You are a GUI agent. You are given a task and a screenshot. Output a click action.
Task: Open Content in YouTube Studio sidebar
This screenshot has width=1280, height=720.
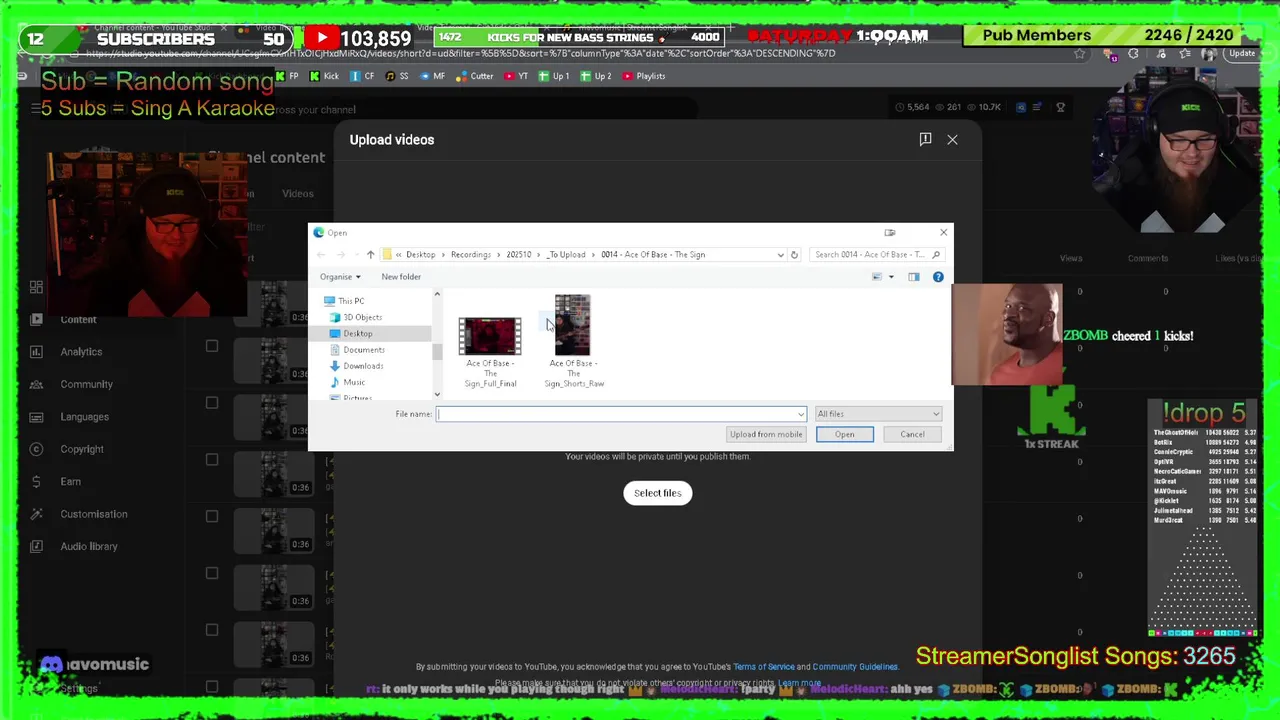click(78, 320)
